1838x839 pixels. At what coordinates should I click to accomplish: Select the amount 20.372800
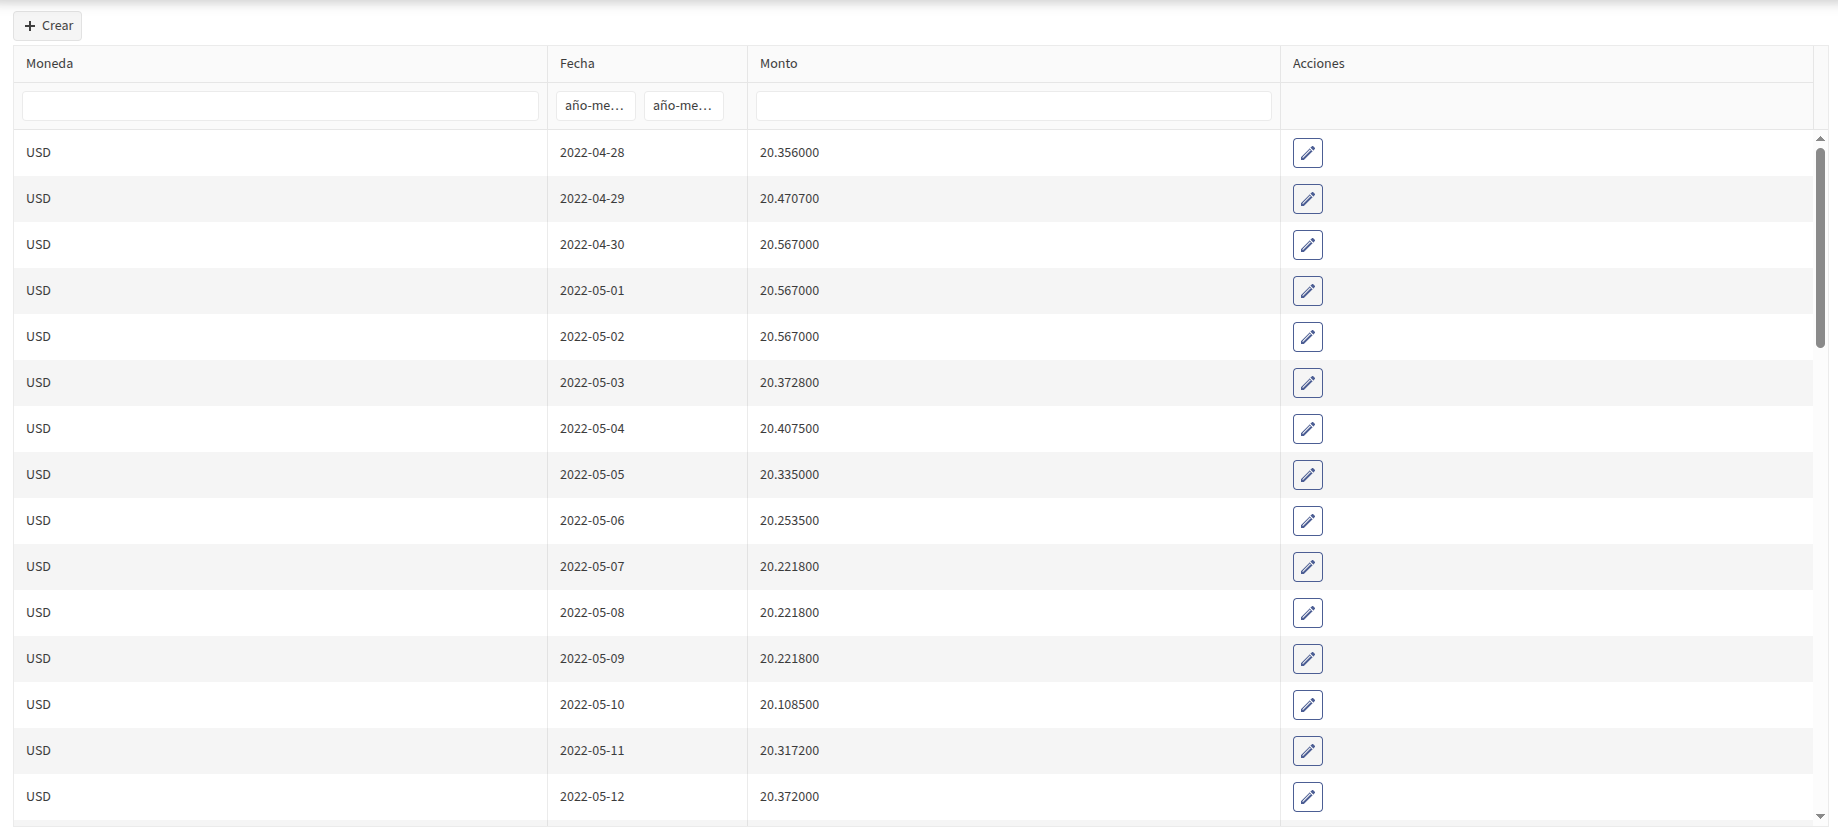(789, 383)
